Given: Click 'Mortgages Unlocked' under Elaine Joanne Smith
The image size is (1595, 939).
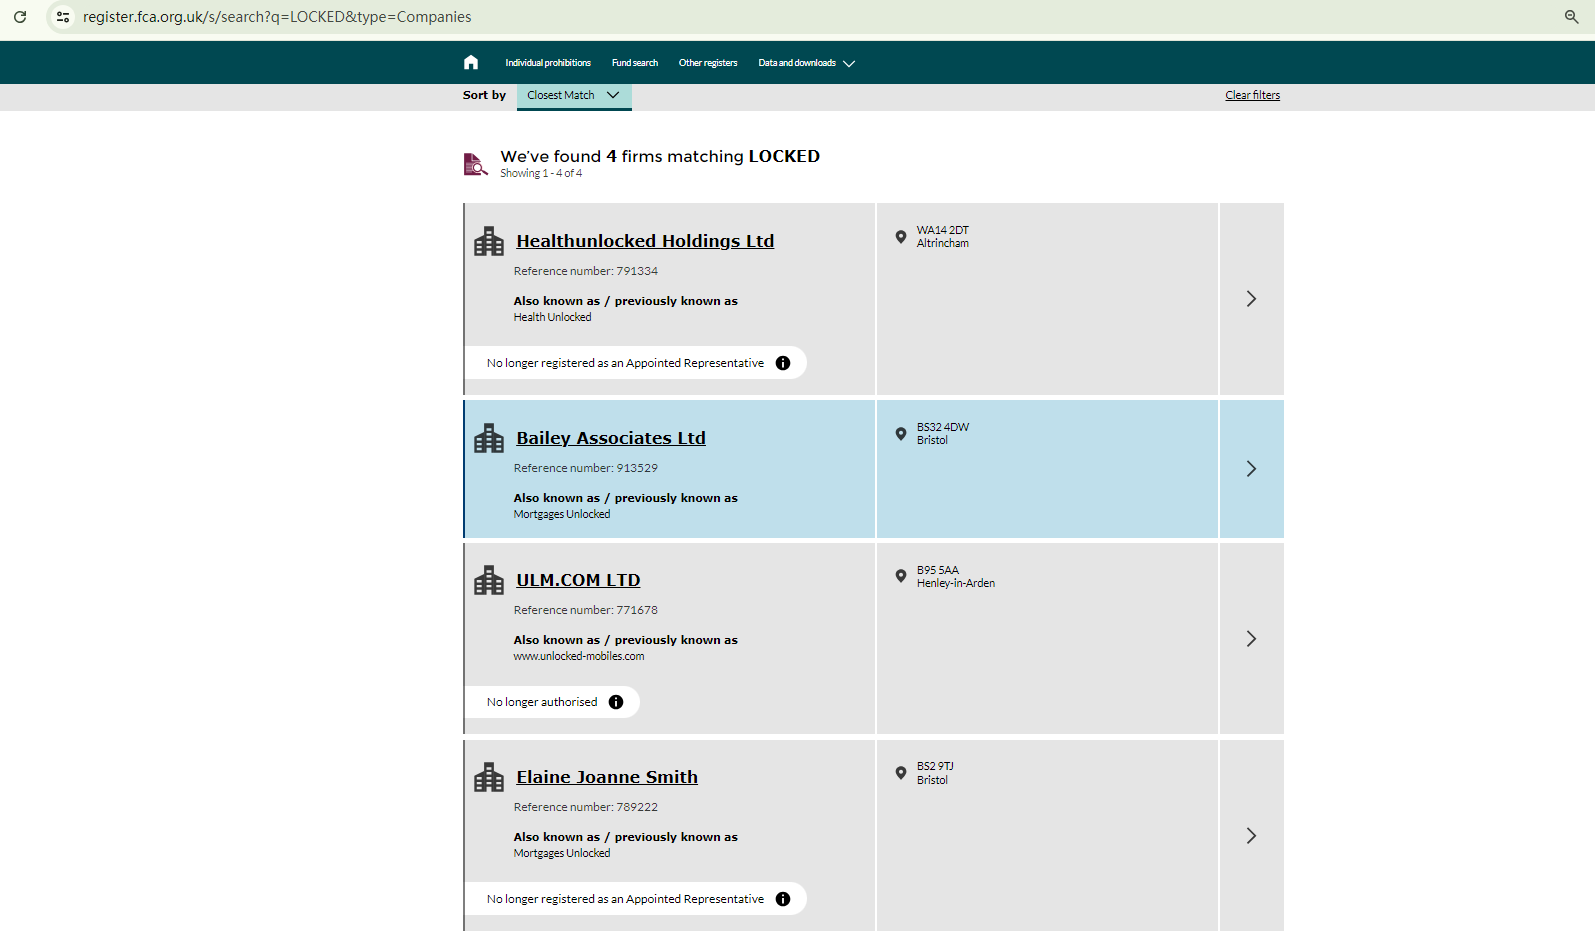Looking at the screenshot, I should [x=562, y=853].
